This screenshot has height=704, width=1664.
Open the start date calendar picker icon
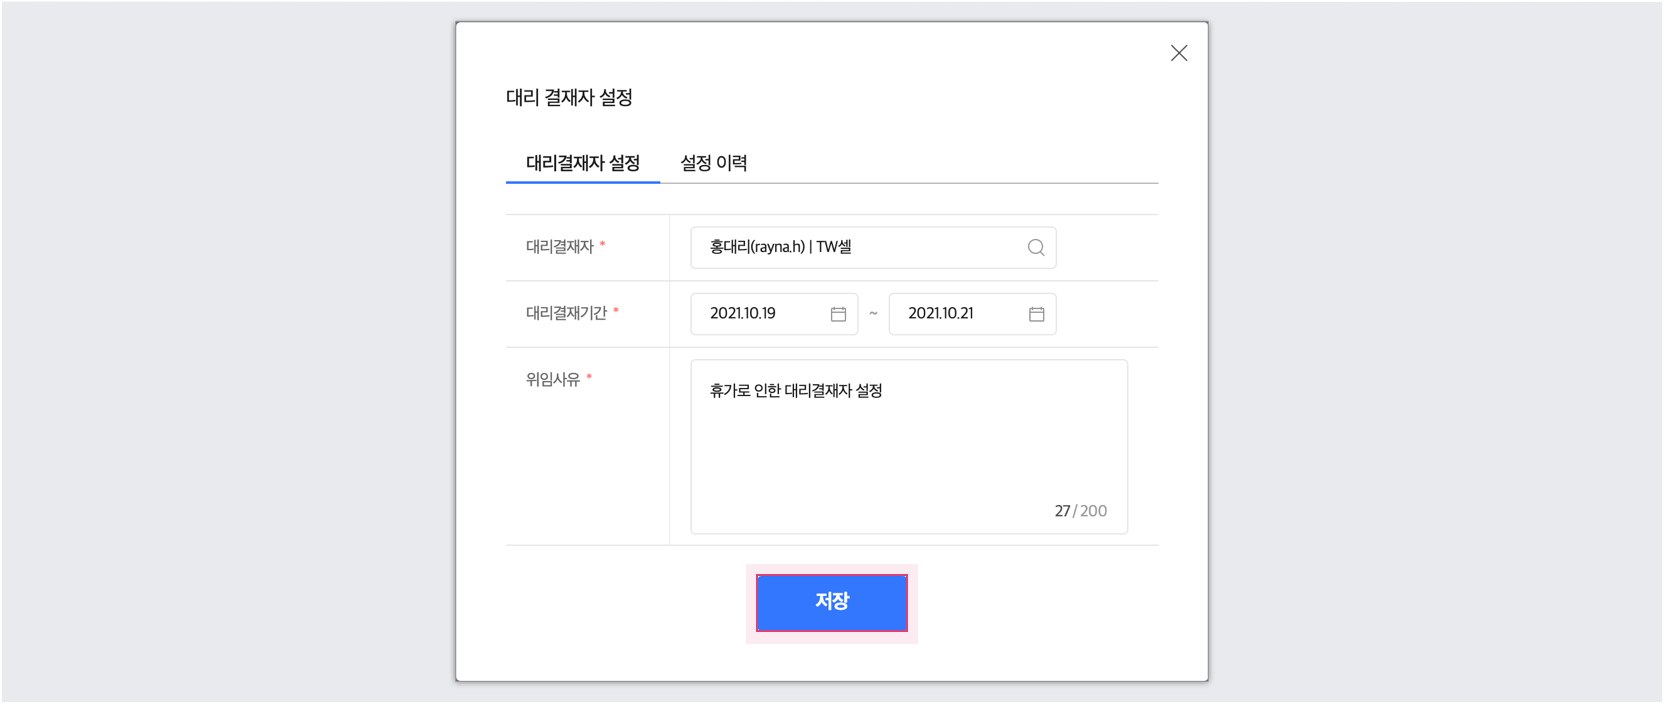pyautogui.click(x=838, y=314)
